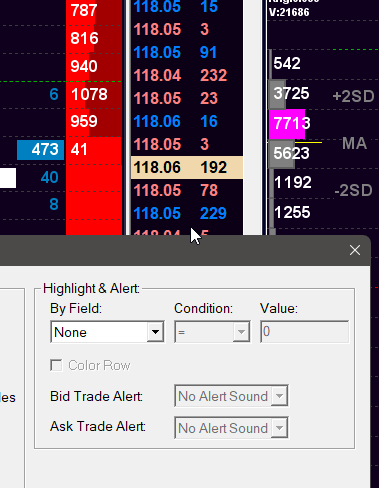Click the magenta 7713 volume profile bar
379x488 pixels.
(x=287, y=124)
